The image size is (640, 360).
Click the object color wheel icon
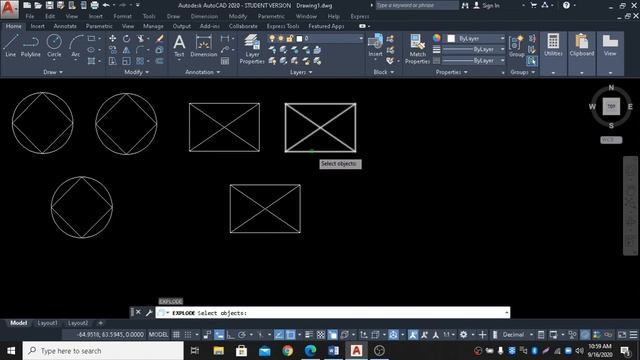437,38
